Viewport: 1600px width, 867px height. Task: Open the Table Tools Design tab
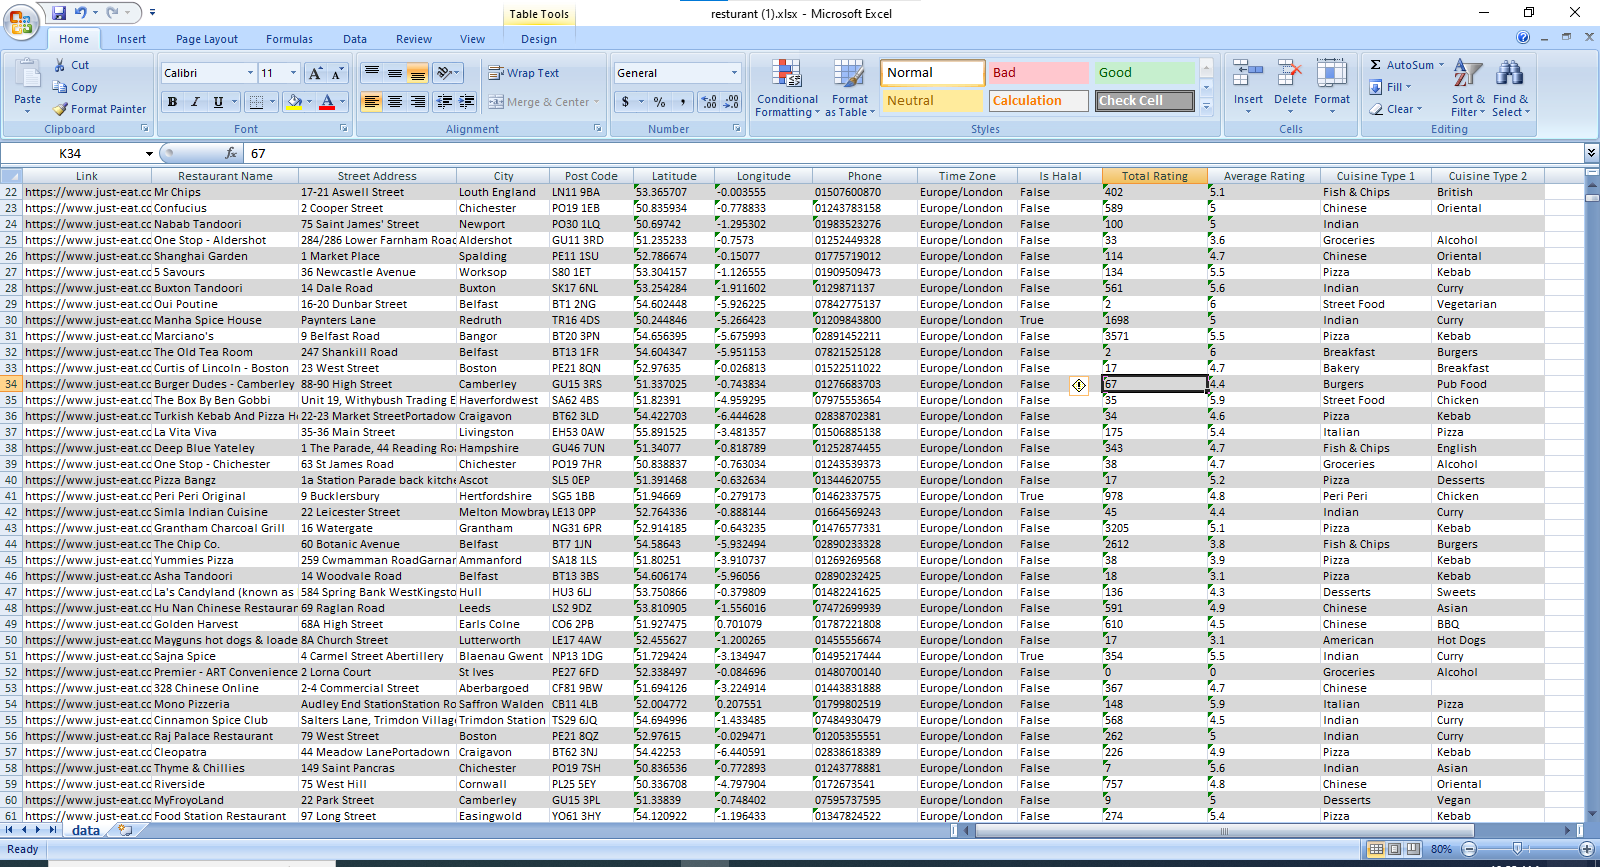click(x=539, y=39)
